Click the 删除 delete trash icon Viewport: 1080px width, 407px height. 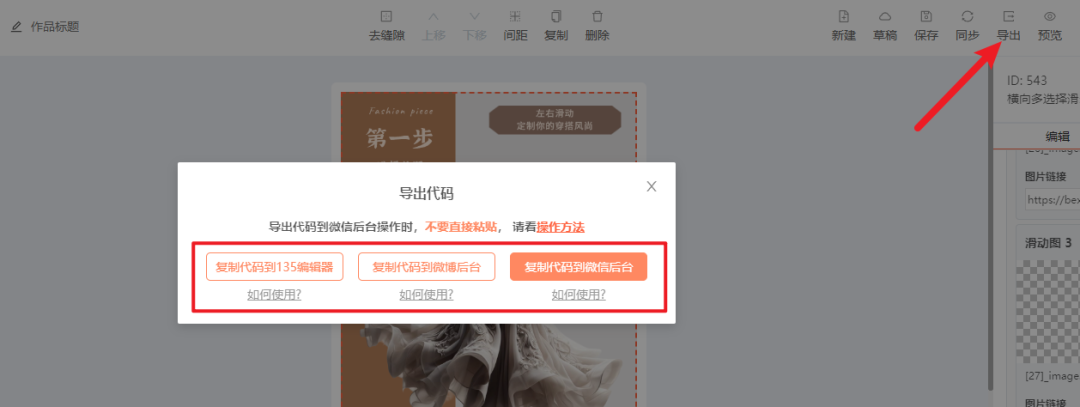(x=597, y=16)
